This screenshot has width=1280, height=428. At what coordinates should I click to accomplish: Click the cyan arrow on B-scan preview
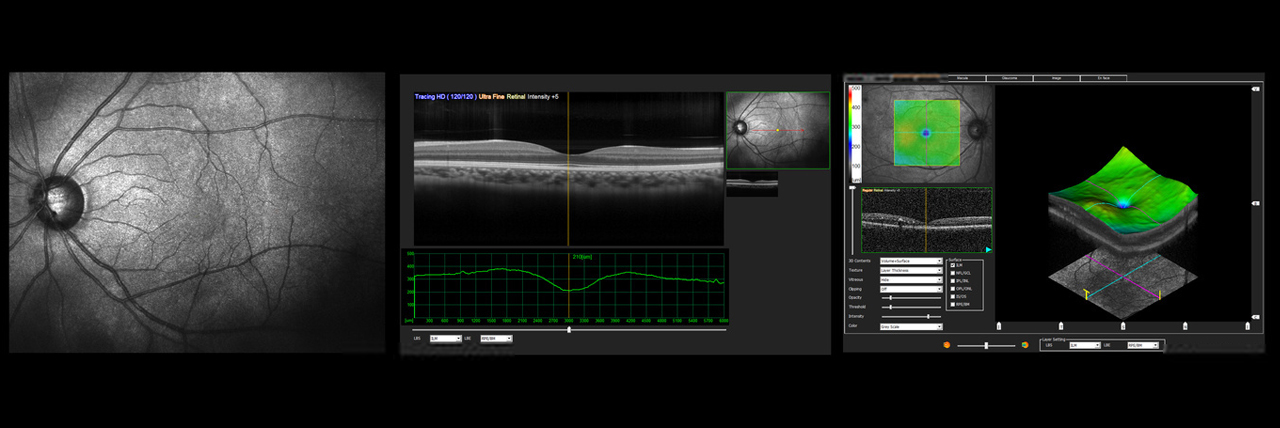point(988,249)
